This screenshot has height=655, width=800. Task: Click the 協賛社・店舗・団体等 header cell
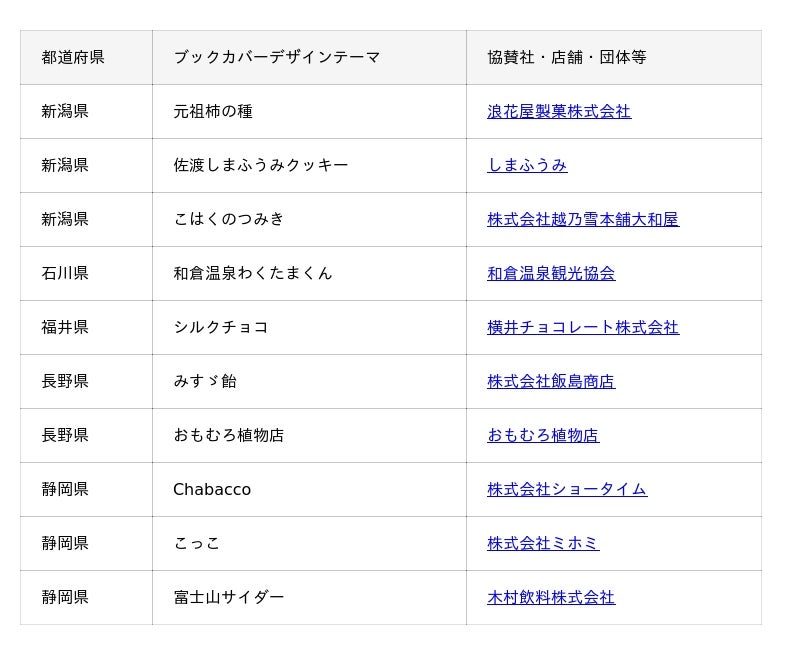click(567, 58)
